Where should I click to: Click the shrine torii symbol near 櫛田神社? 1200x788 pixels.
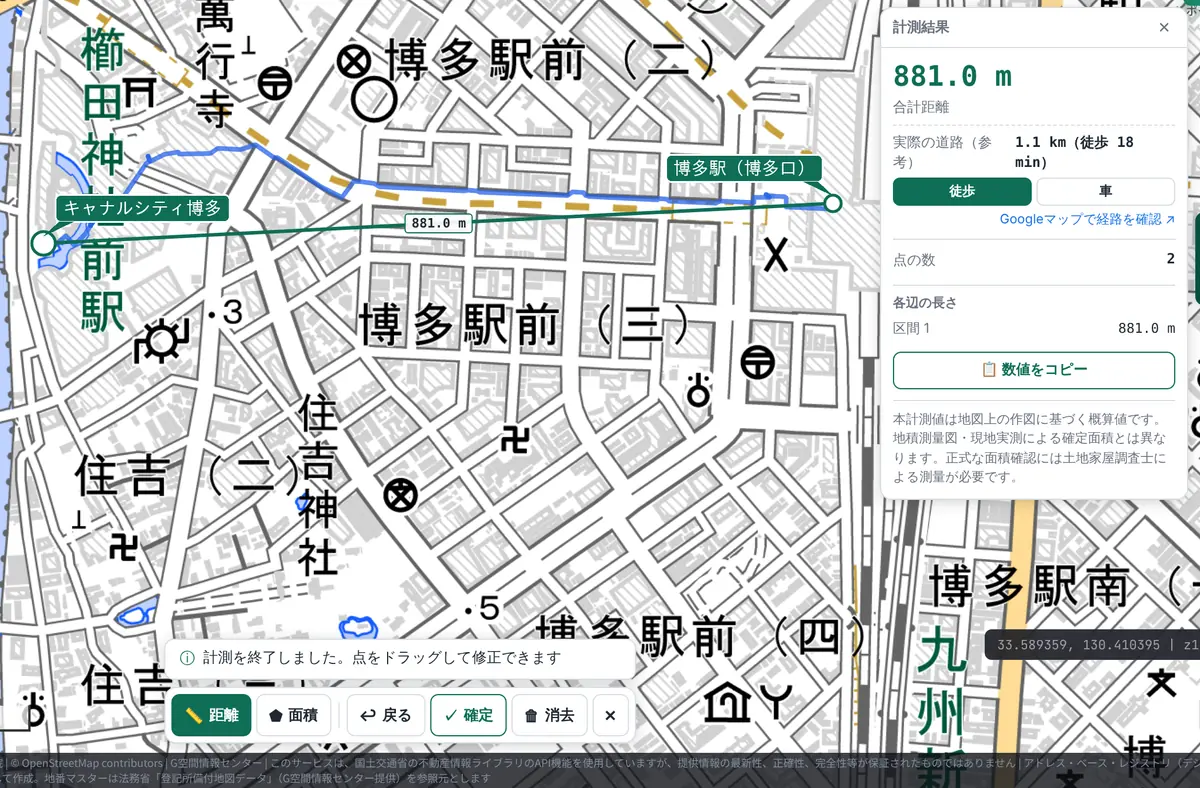pyautogui.click(x=140, y=93)
